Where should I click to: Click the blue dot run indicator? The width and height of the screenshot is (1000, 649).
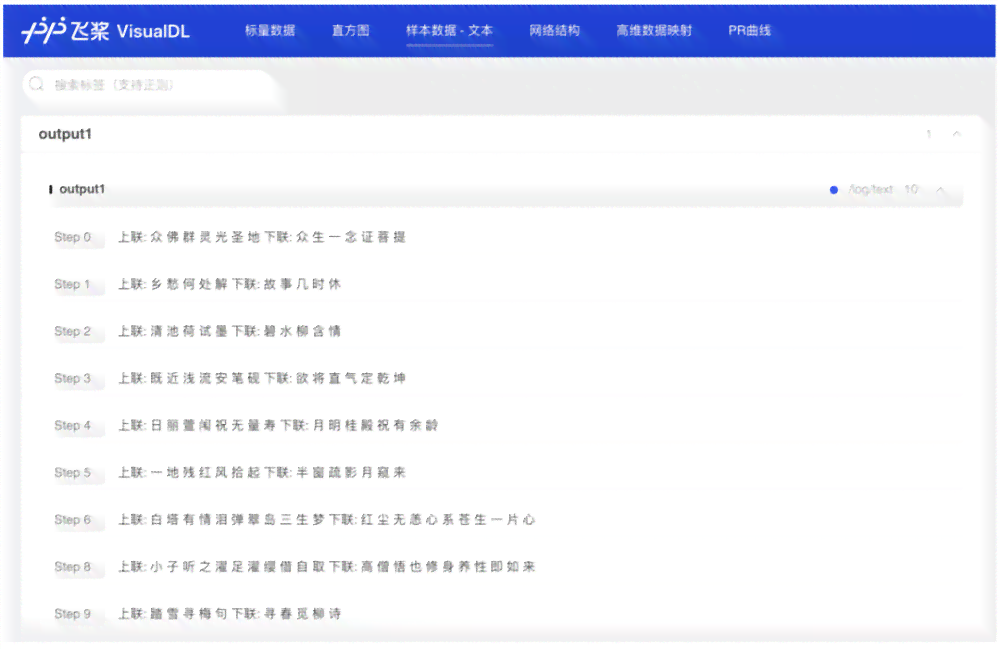click(x=834, y=190)
